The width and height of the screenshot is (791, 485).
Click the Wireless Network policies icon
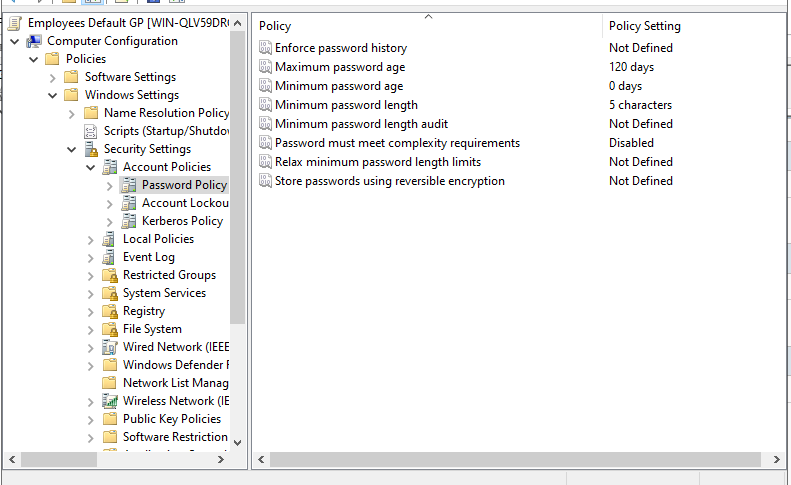(x=110, y=401)
